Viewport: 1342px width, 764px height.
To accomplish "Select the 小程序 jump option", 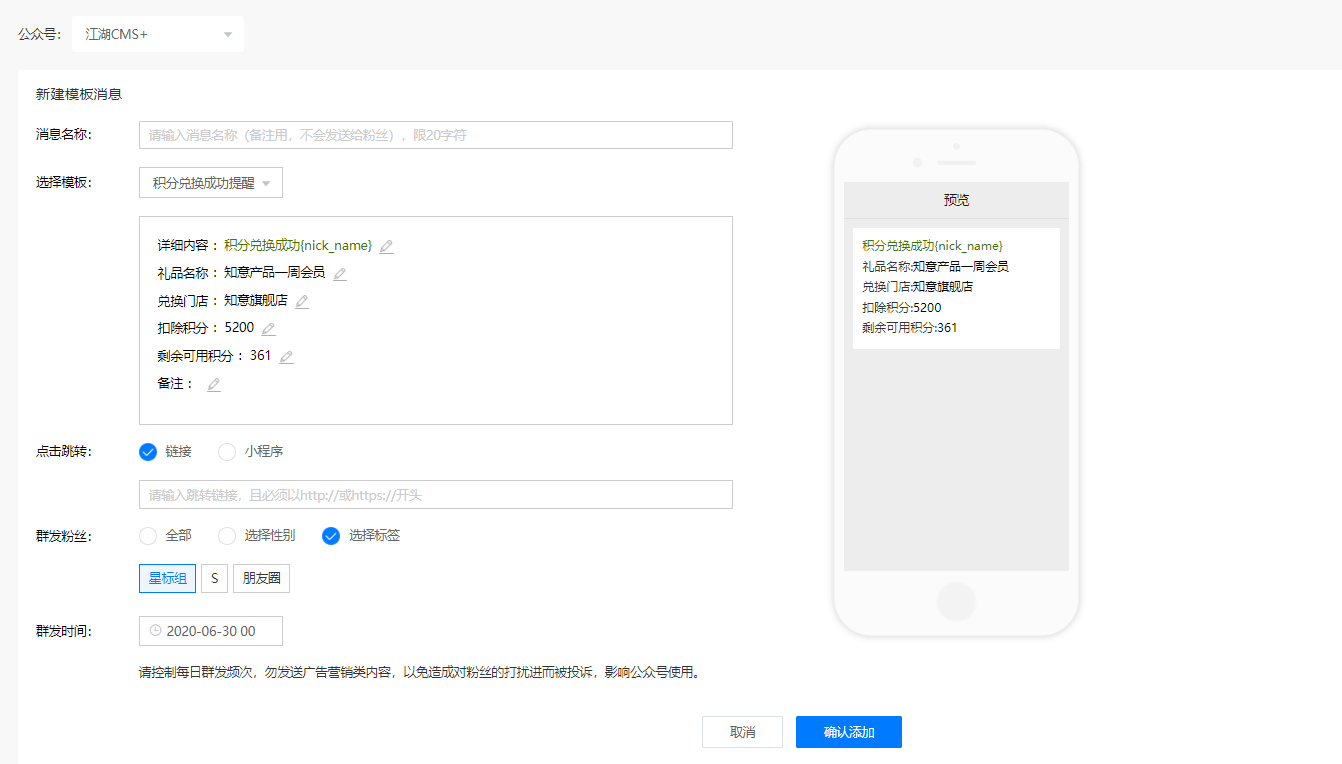I will point(227,452).
